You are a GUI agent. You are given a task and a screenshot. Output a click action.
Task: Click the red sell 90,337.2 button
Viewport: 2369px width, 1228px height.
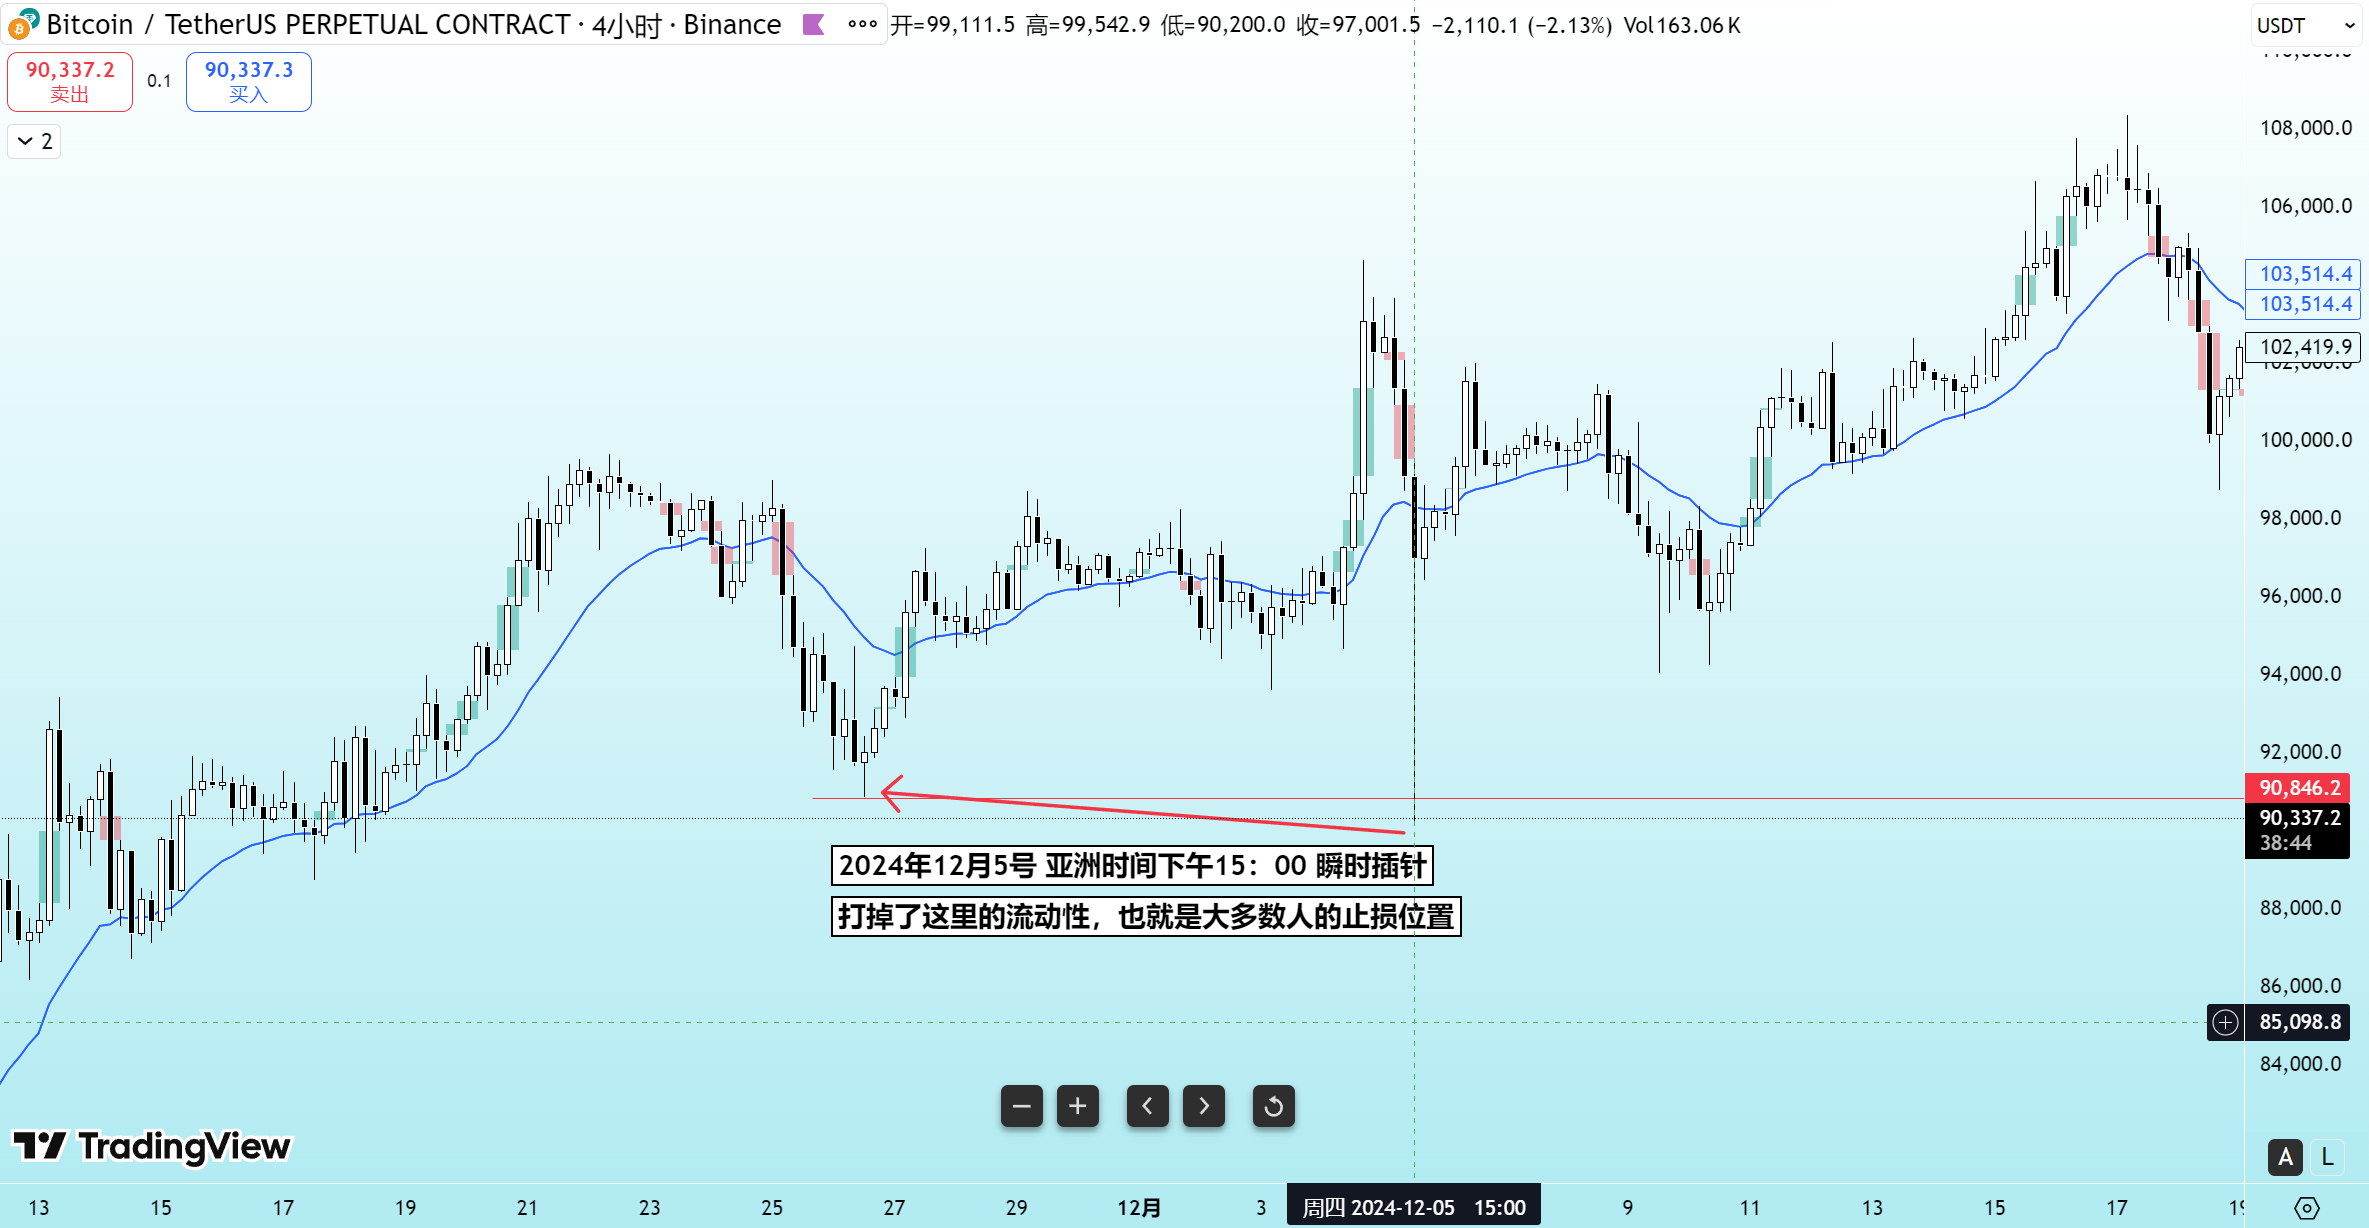coord(70,81)
